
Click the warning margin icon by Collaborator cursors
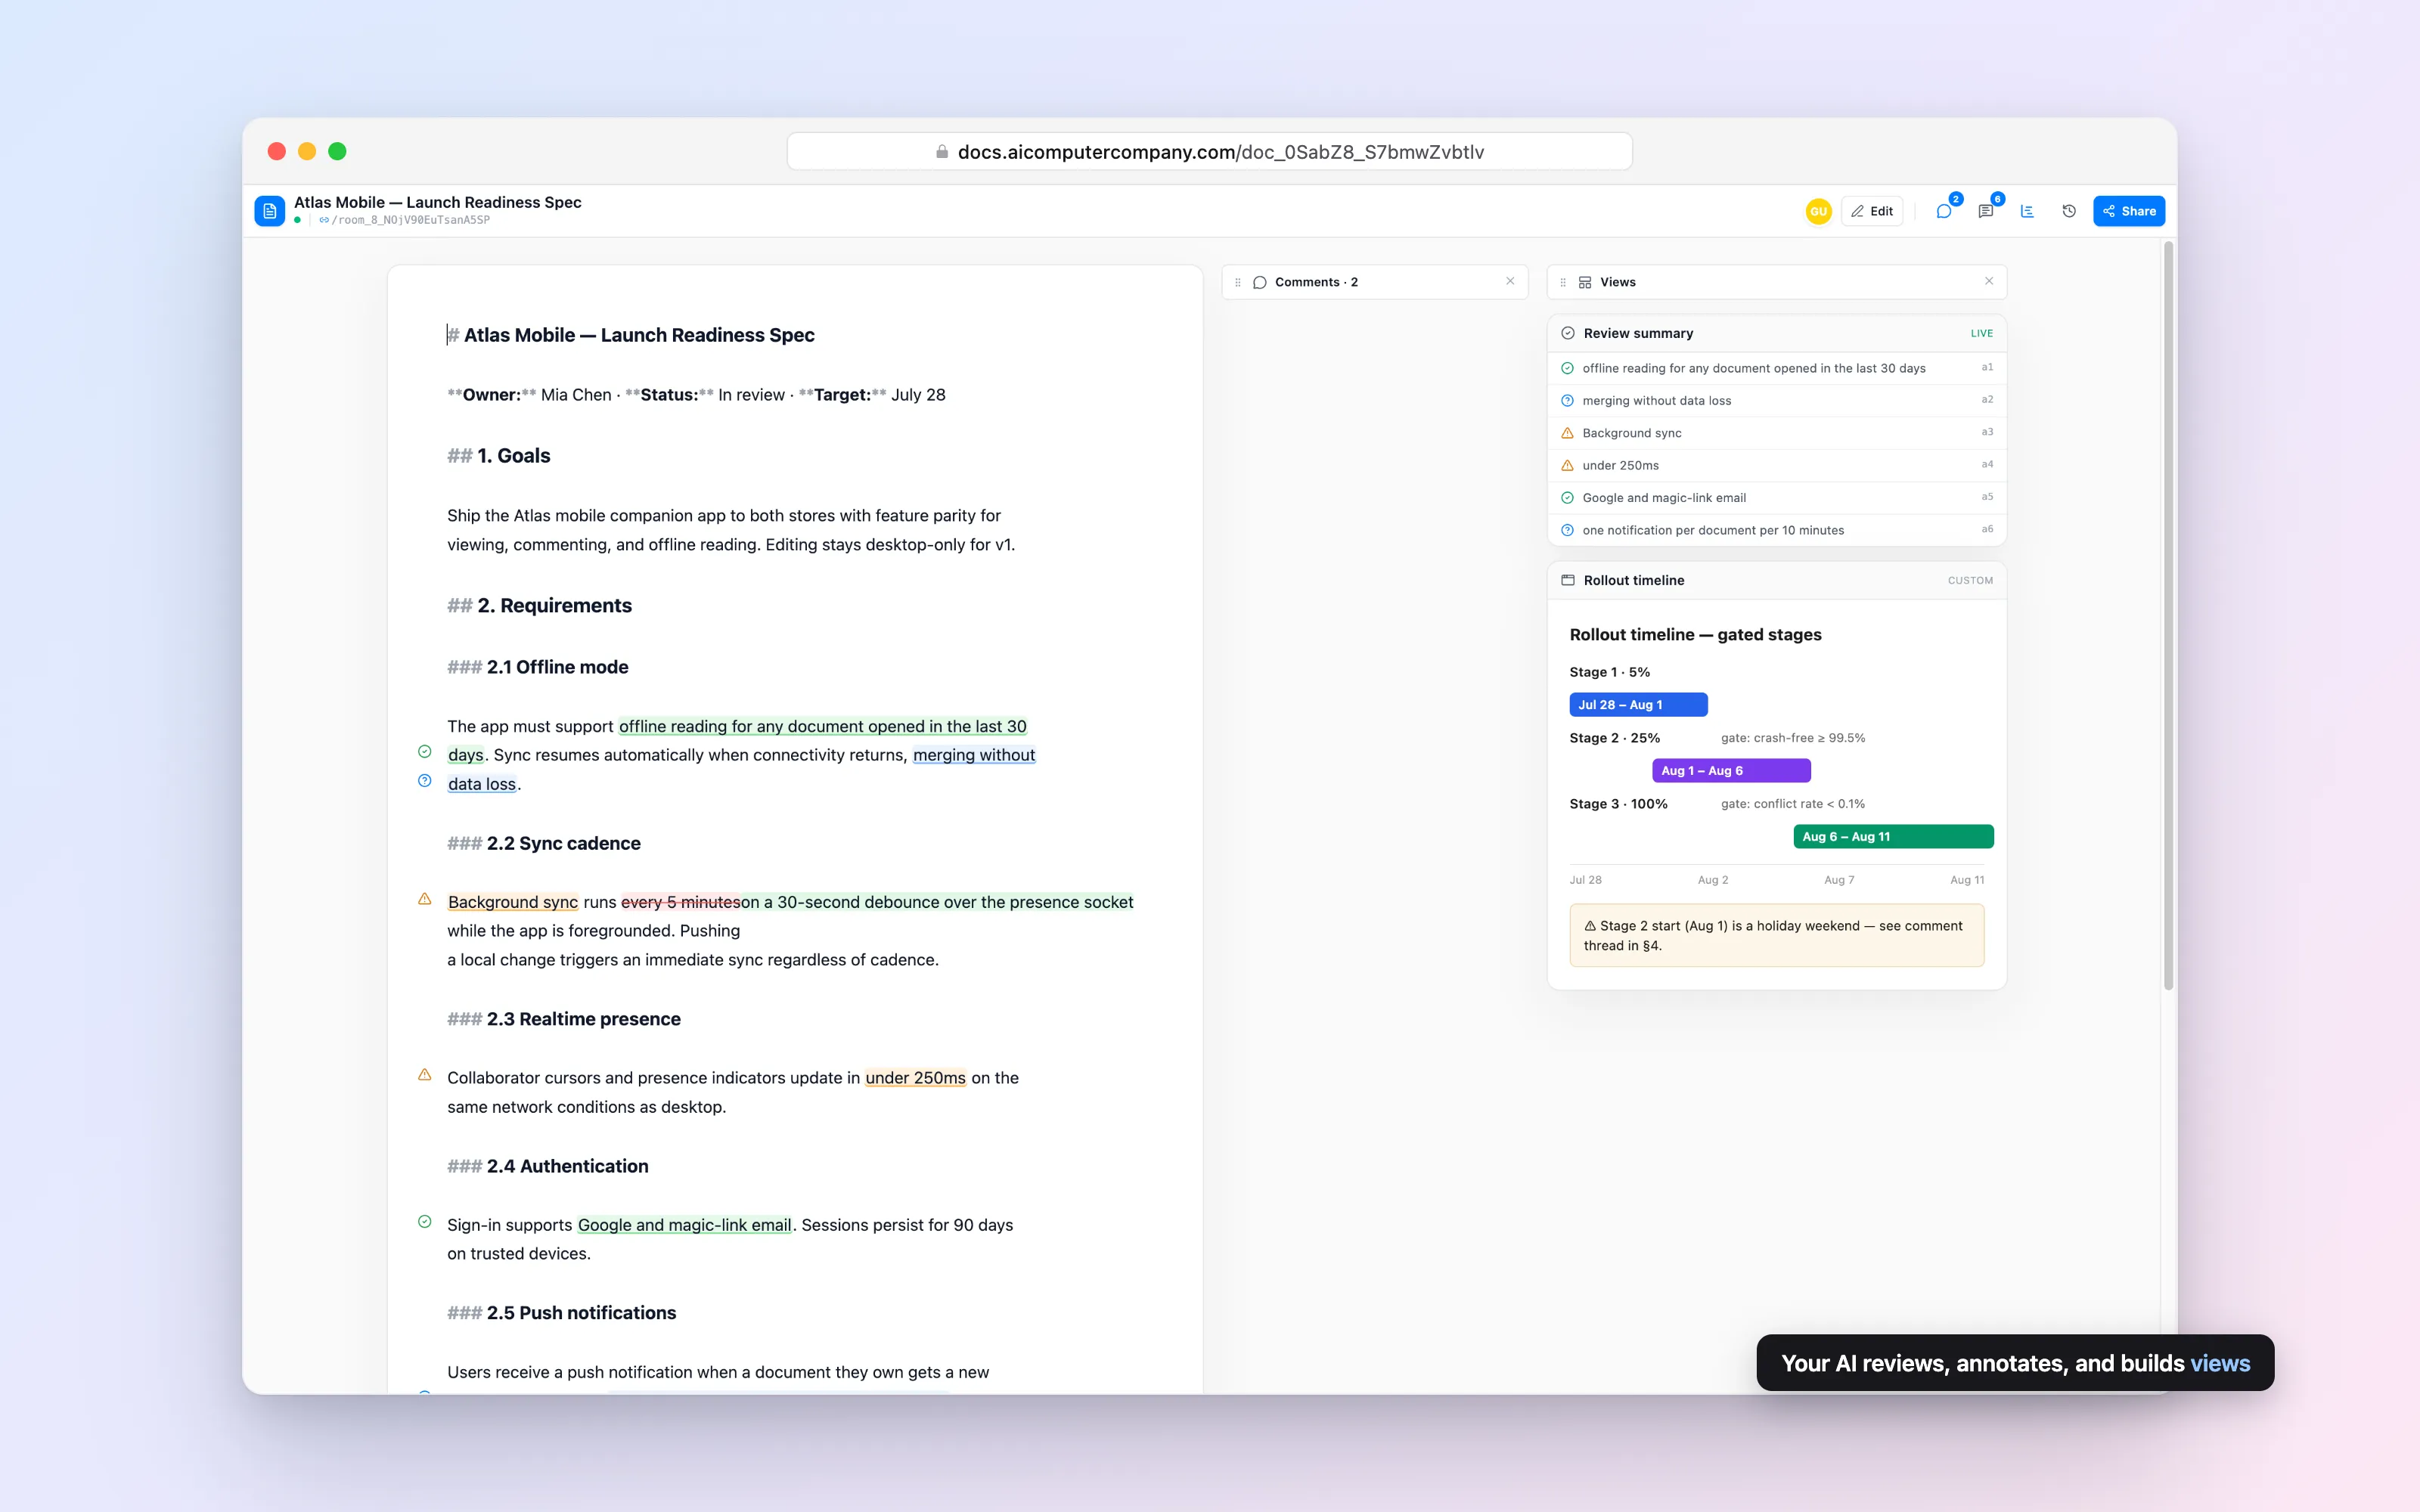(x=425, y=1075)
